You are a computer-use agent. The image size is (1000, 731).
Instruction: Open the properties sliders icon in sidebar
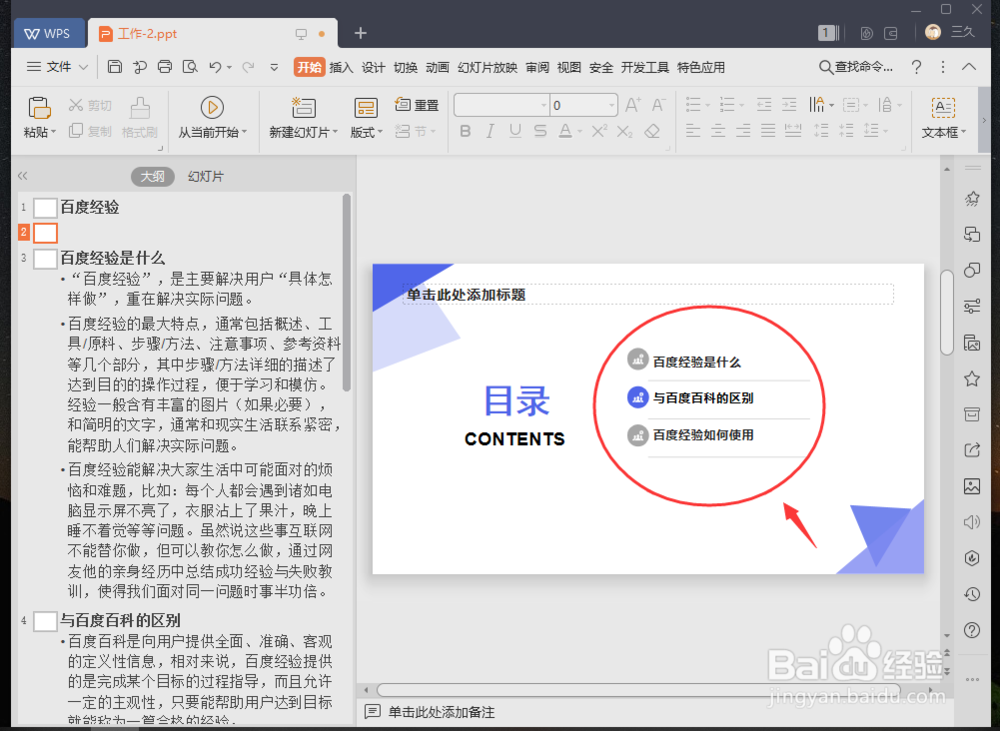click(x=972, y=307)
